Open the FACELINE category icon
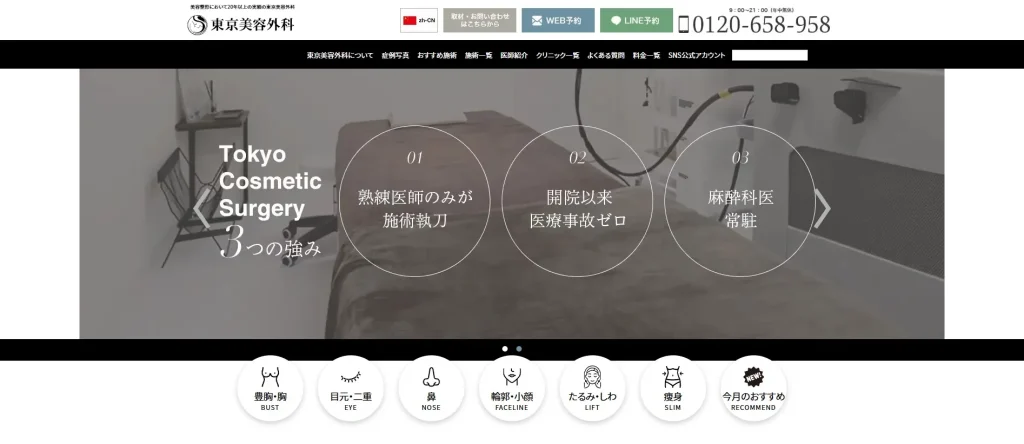The height and width of the screenshot is (444, 1024). [x=511, y=388]
